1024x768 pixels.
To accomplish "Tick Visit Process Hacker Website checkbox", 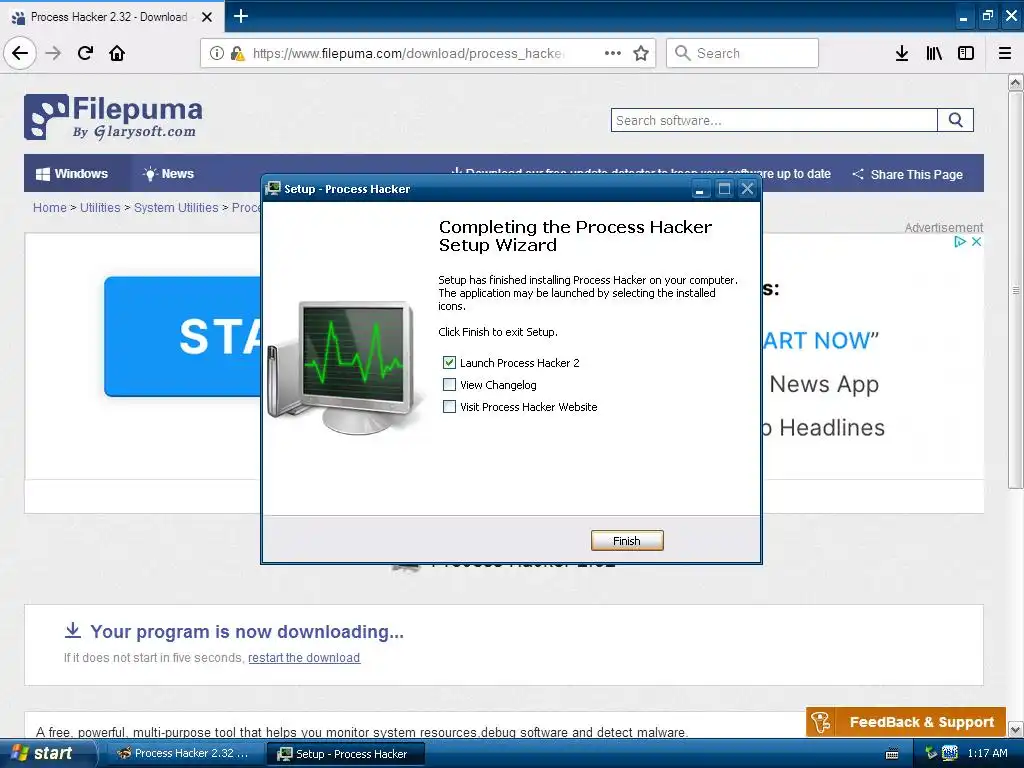I will click(x=449, y=407).
